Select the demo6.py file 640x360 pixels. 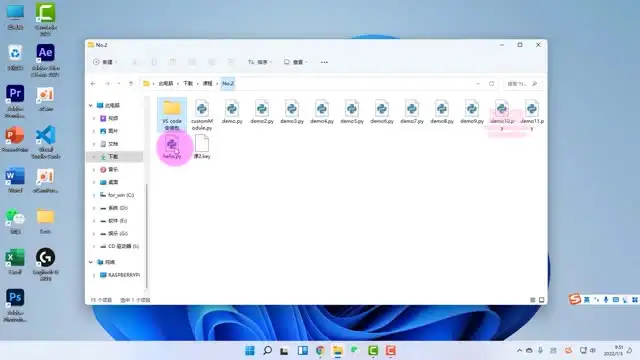pos(382,112)
